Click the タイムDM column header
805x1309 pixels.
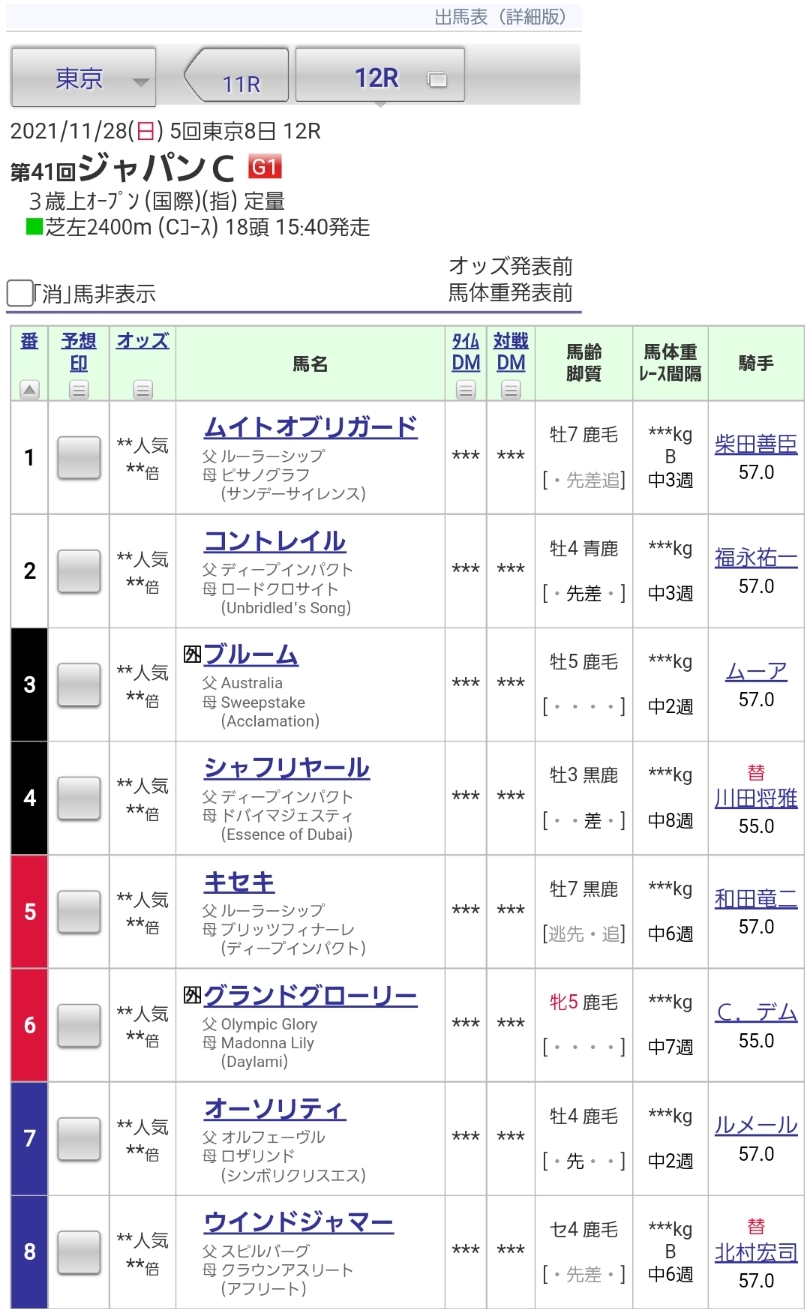[466, 351]
